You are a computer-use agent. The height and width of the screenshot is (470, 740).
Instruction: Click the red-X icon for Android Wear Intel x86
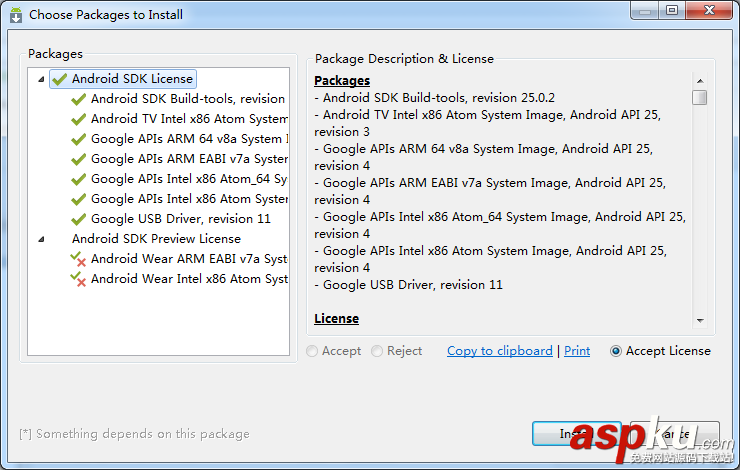click(x=79, y=279)
